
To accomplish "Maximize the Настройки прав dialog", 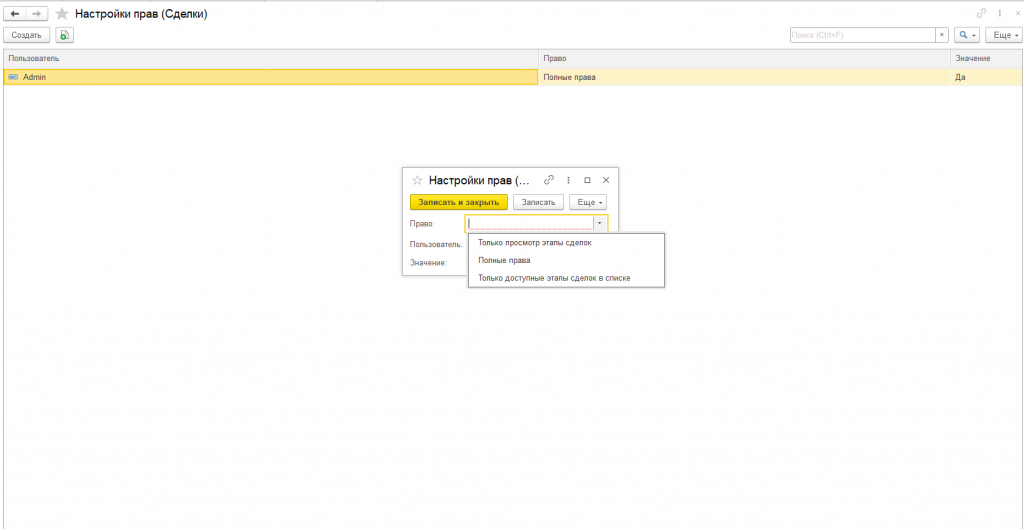I will point(587,180).
